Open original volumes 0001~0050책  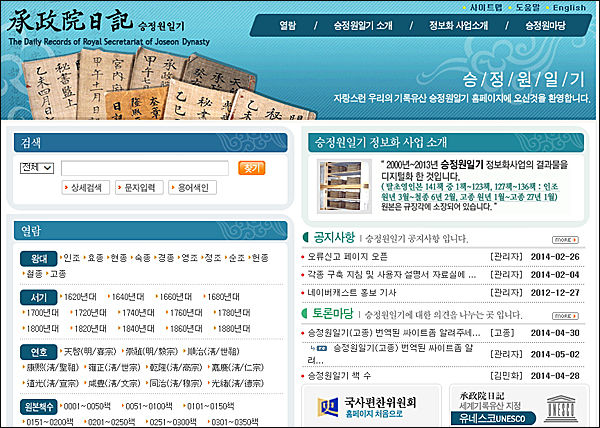[x=87, y=406]
